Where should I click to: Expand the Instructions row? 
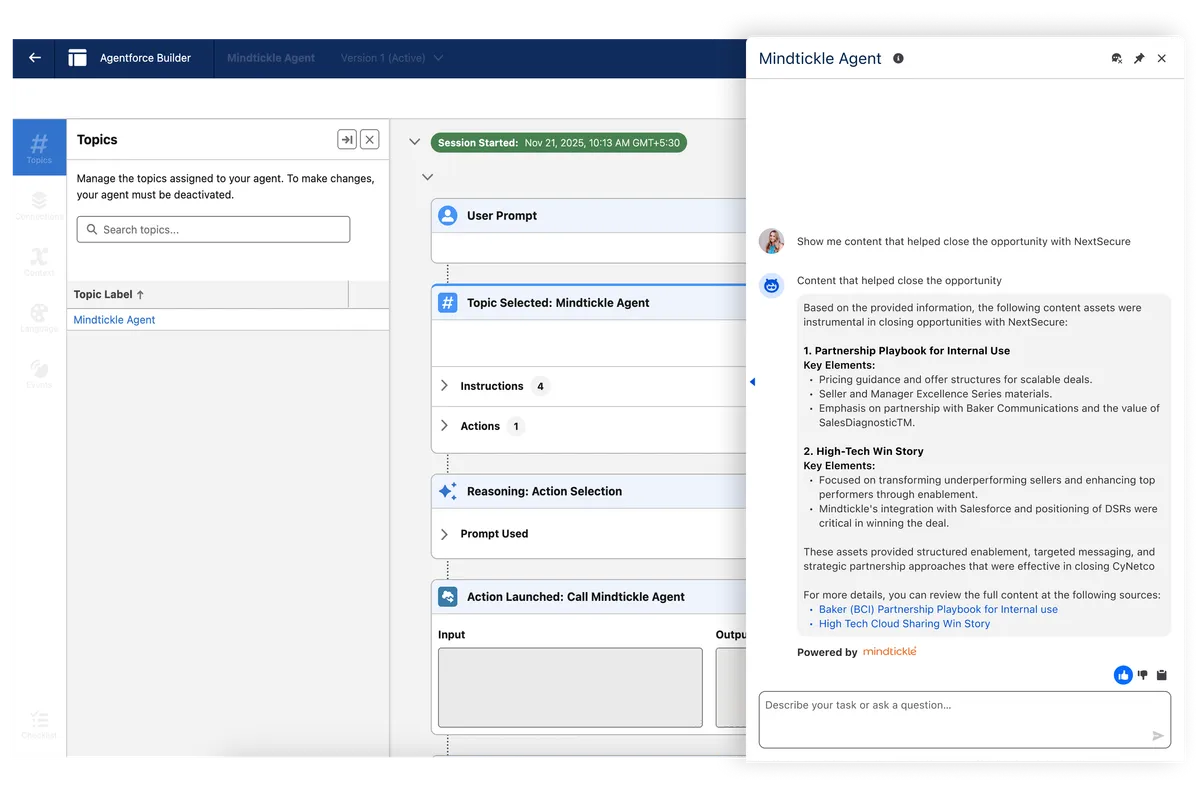point(445,386)
